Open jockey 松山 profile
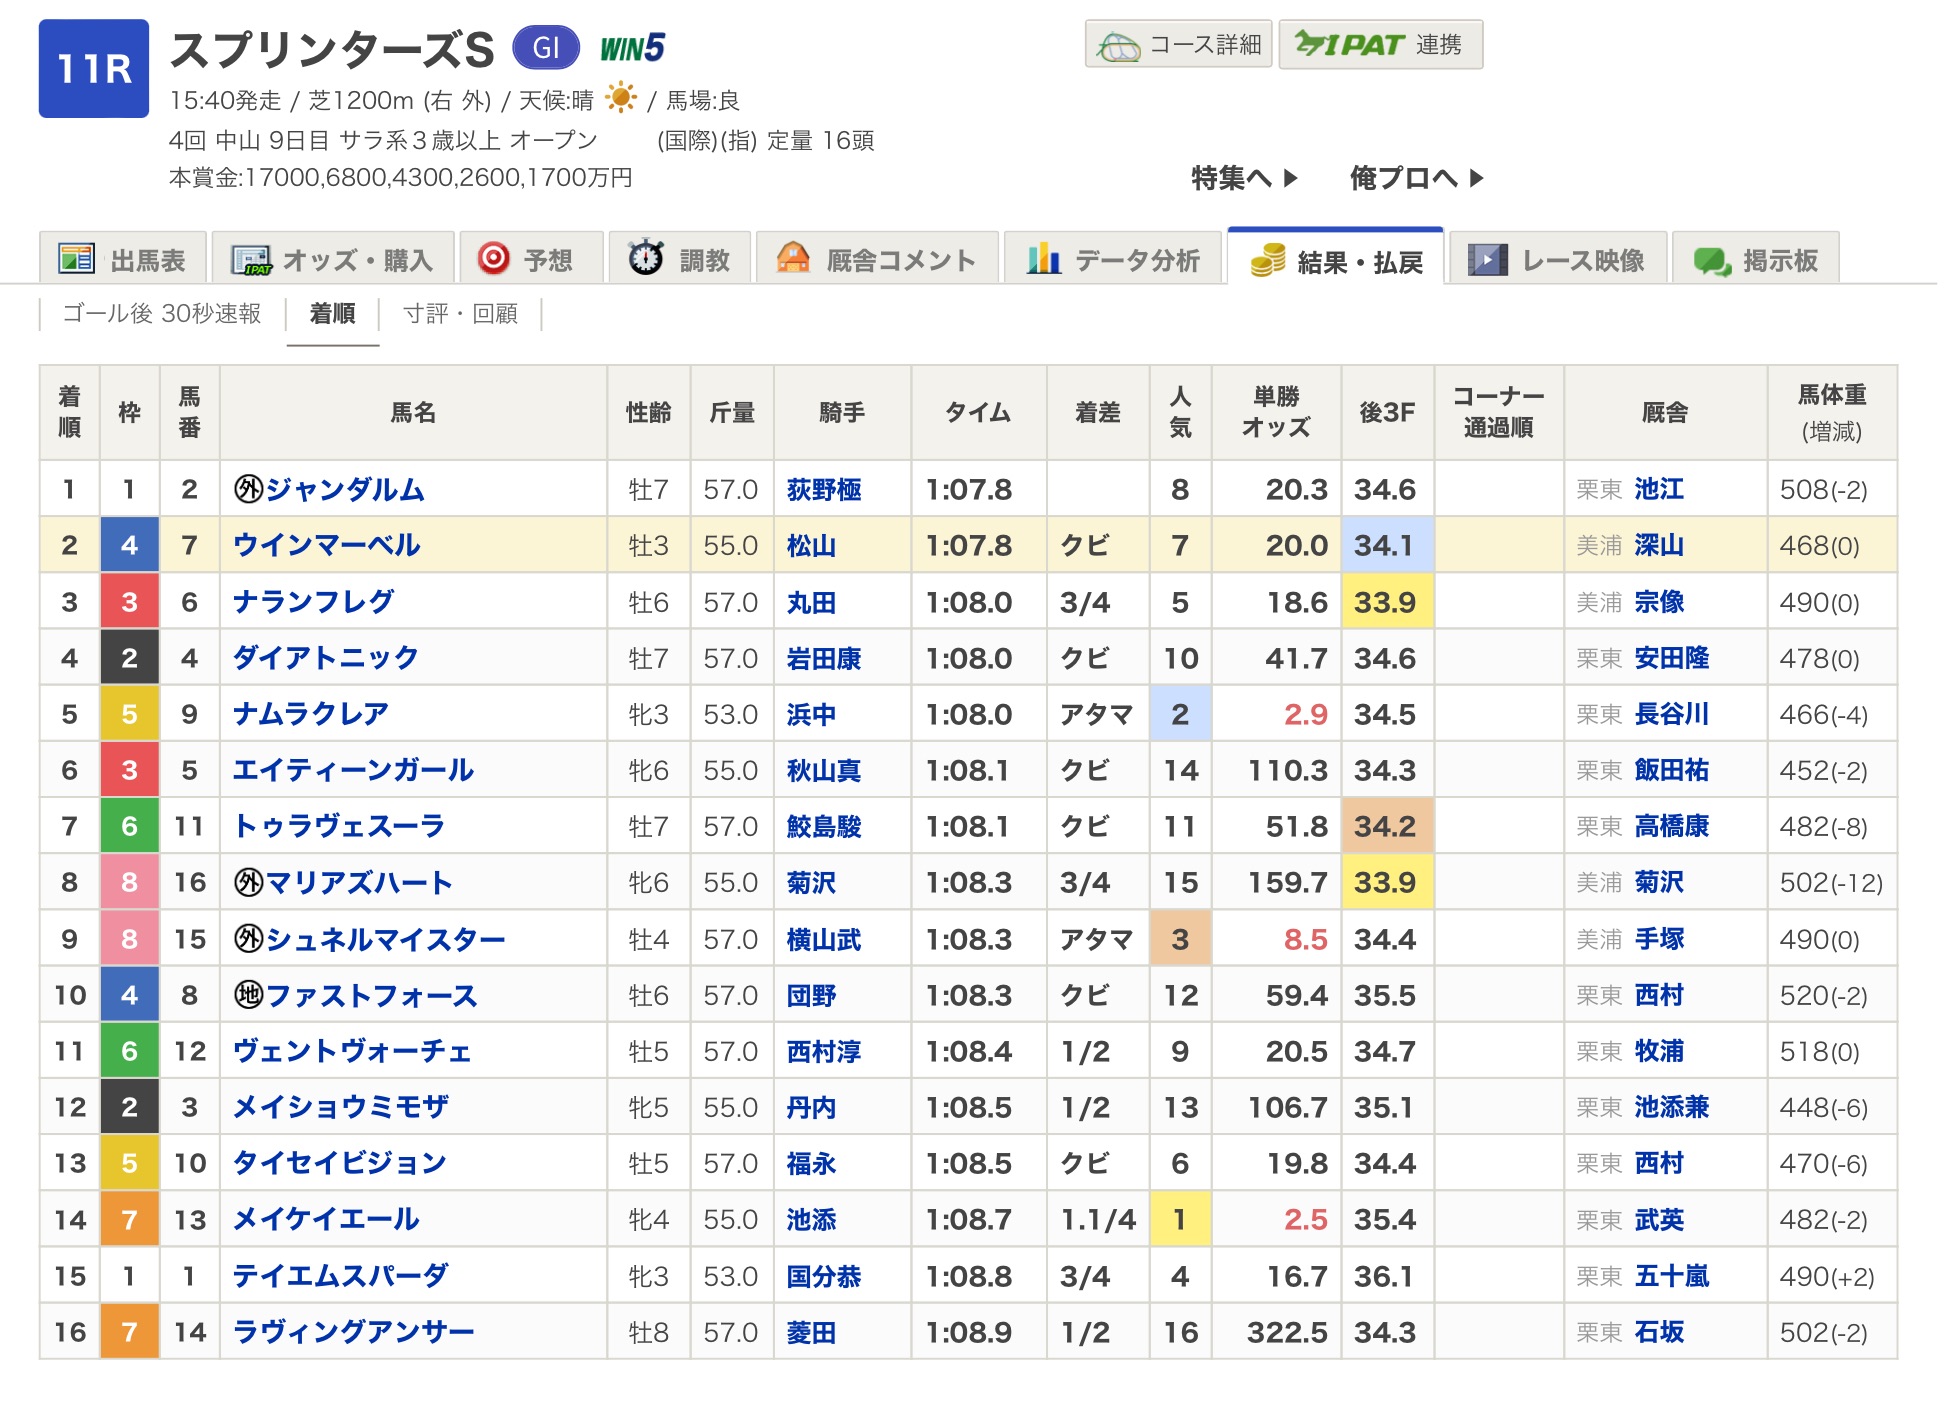The height and width of the screenshot is (1401, 1955). click(x=811, y=545)
